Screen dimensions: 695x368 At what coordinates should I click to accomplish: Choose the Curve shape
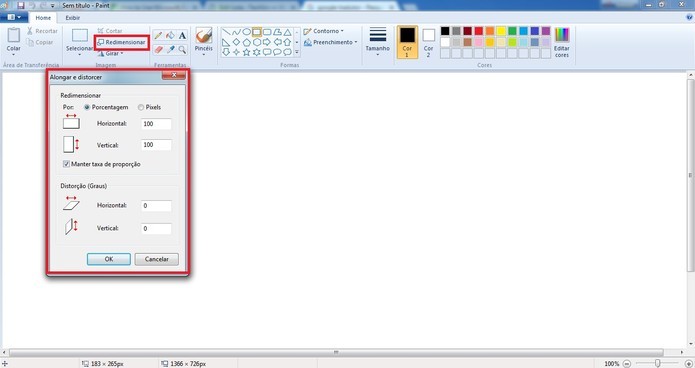pos(236,32)
